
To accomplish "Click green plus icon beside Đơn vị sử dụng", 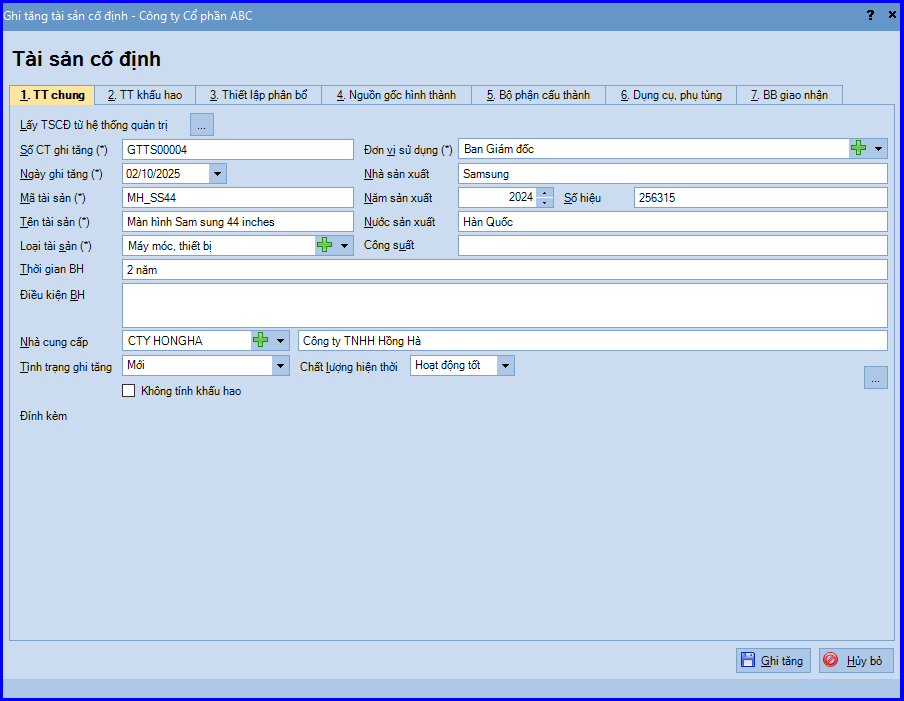I will (x=858, y=149).
